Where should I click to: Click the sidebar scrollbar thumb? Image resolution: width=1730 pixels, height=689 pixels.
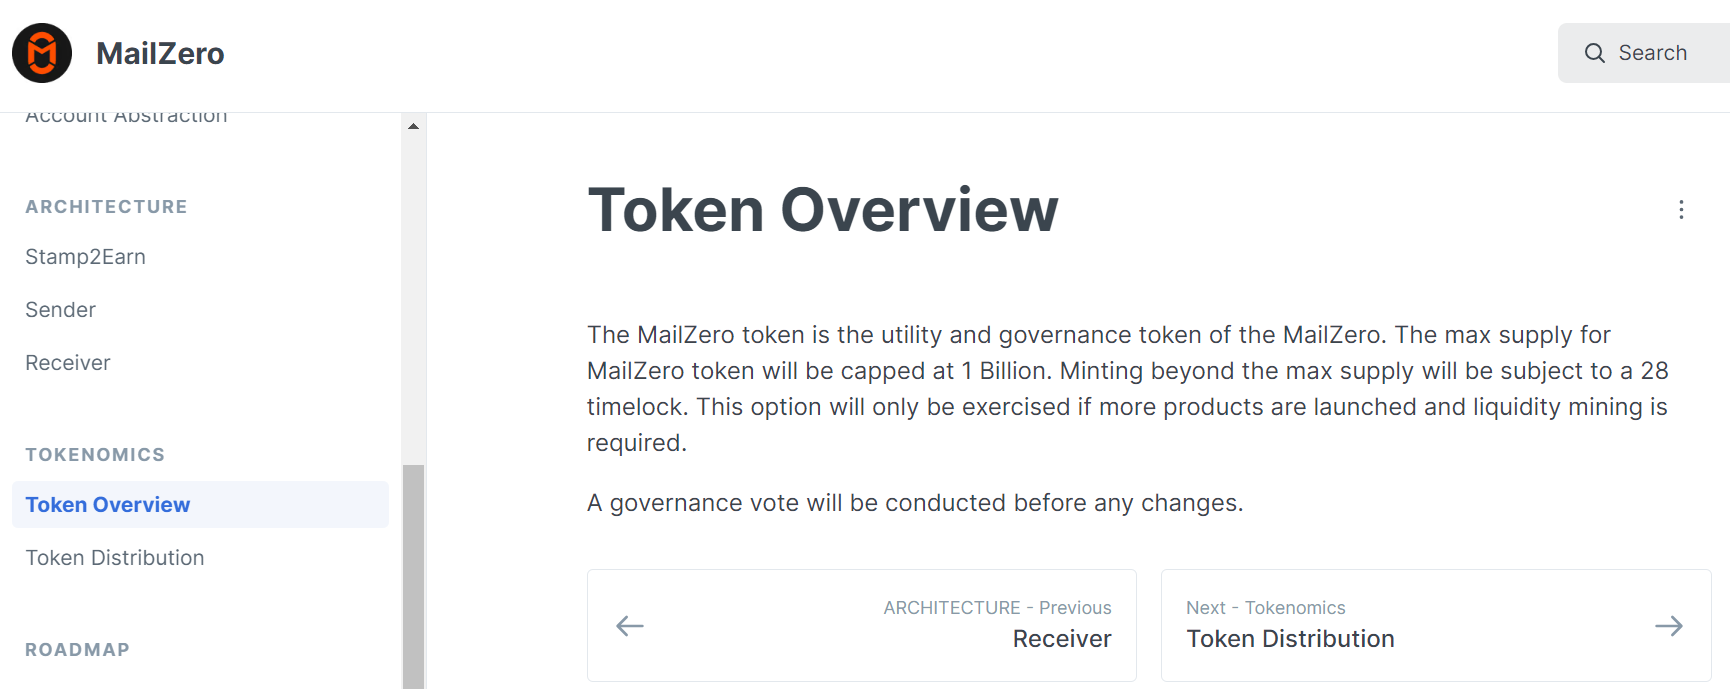click(x=412, y=570)
